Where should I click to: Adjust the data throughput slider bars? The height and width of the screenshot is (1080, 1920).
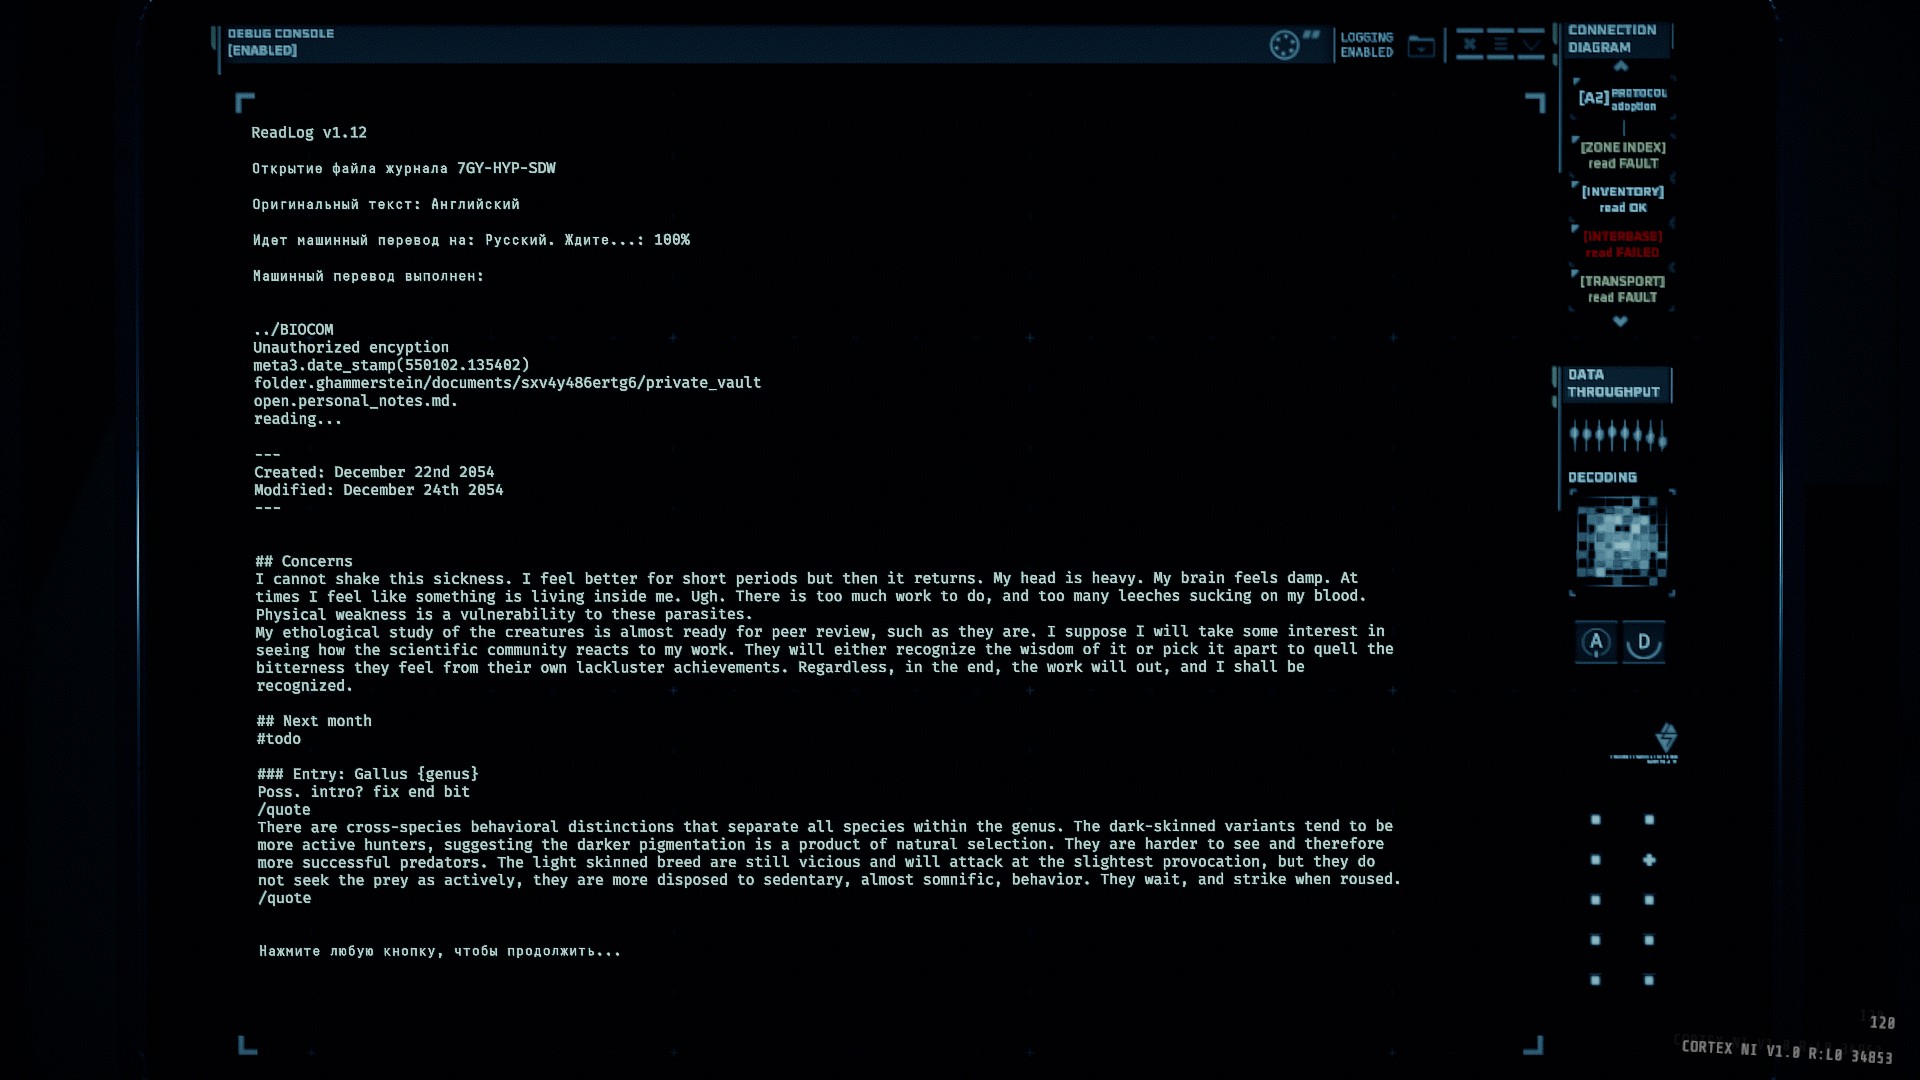pos(1617,435)
